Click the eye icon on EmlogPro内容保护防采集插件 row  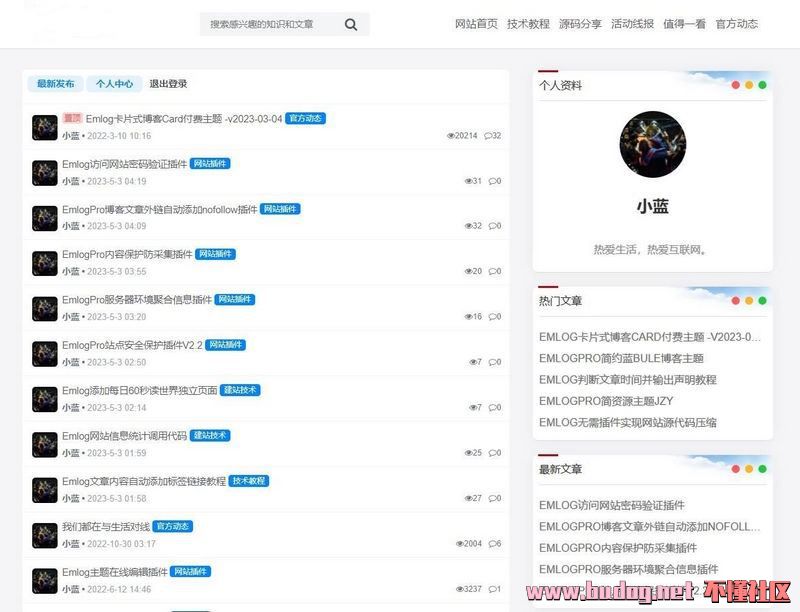(x=468, y=271)
